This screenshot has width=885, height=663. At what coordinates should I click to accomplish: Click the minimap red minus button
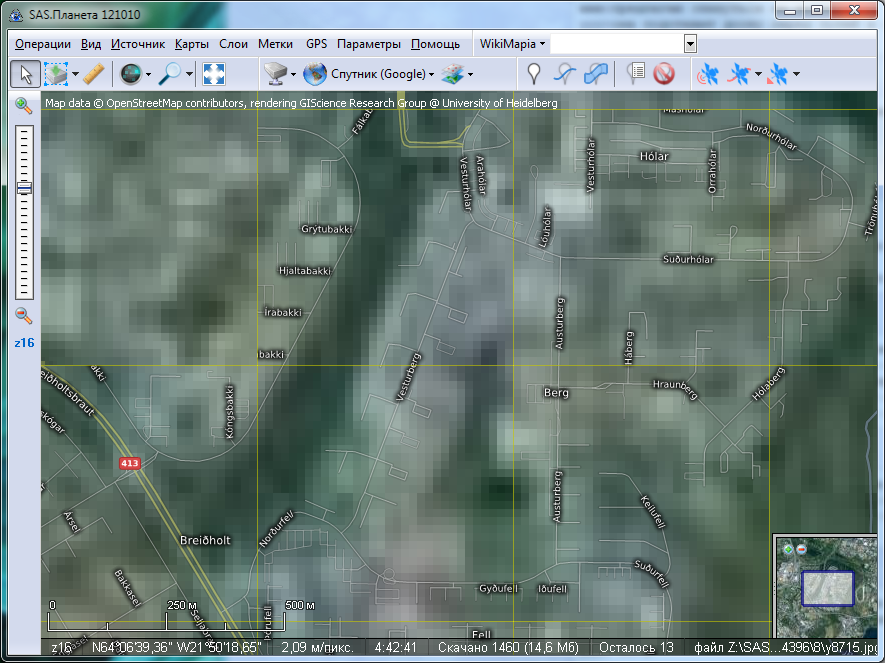pyautogui.click(x=801, y=549)
